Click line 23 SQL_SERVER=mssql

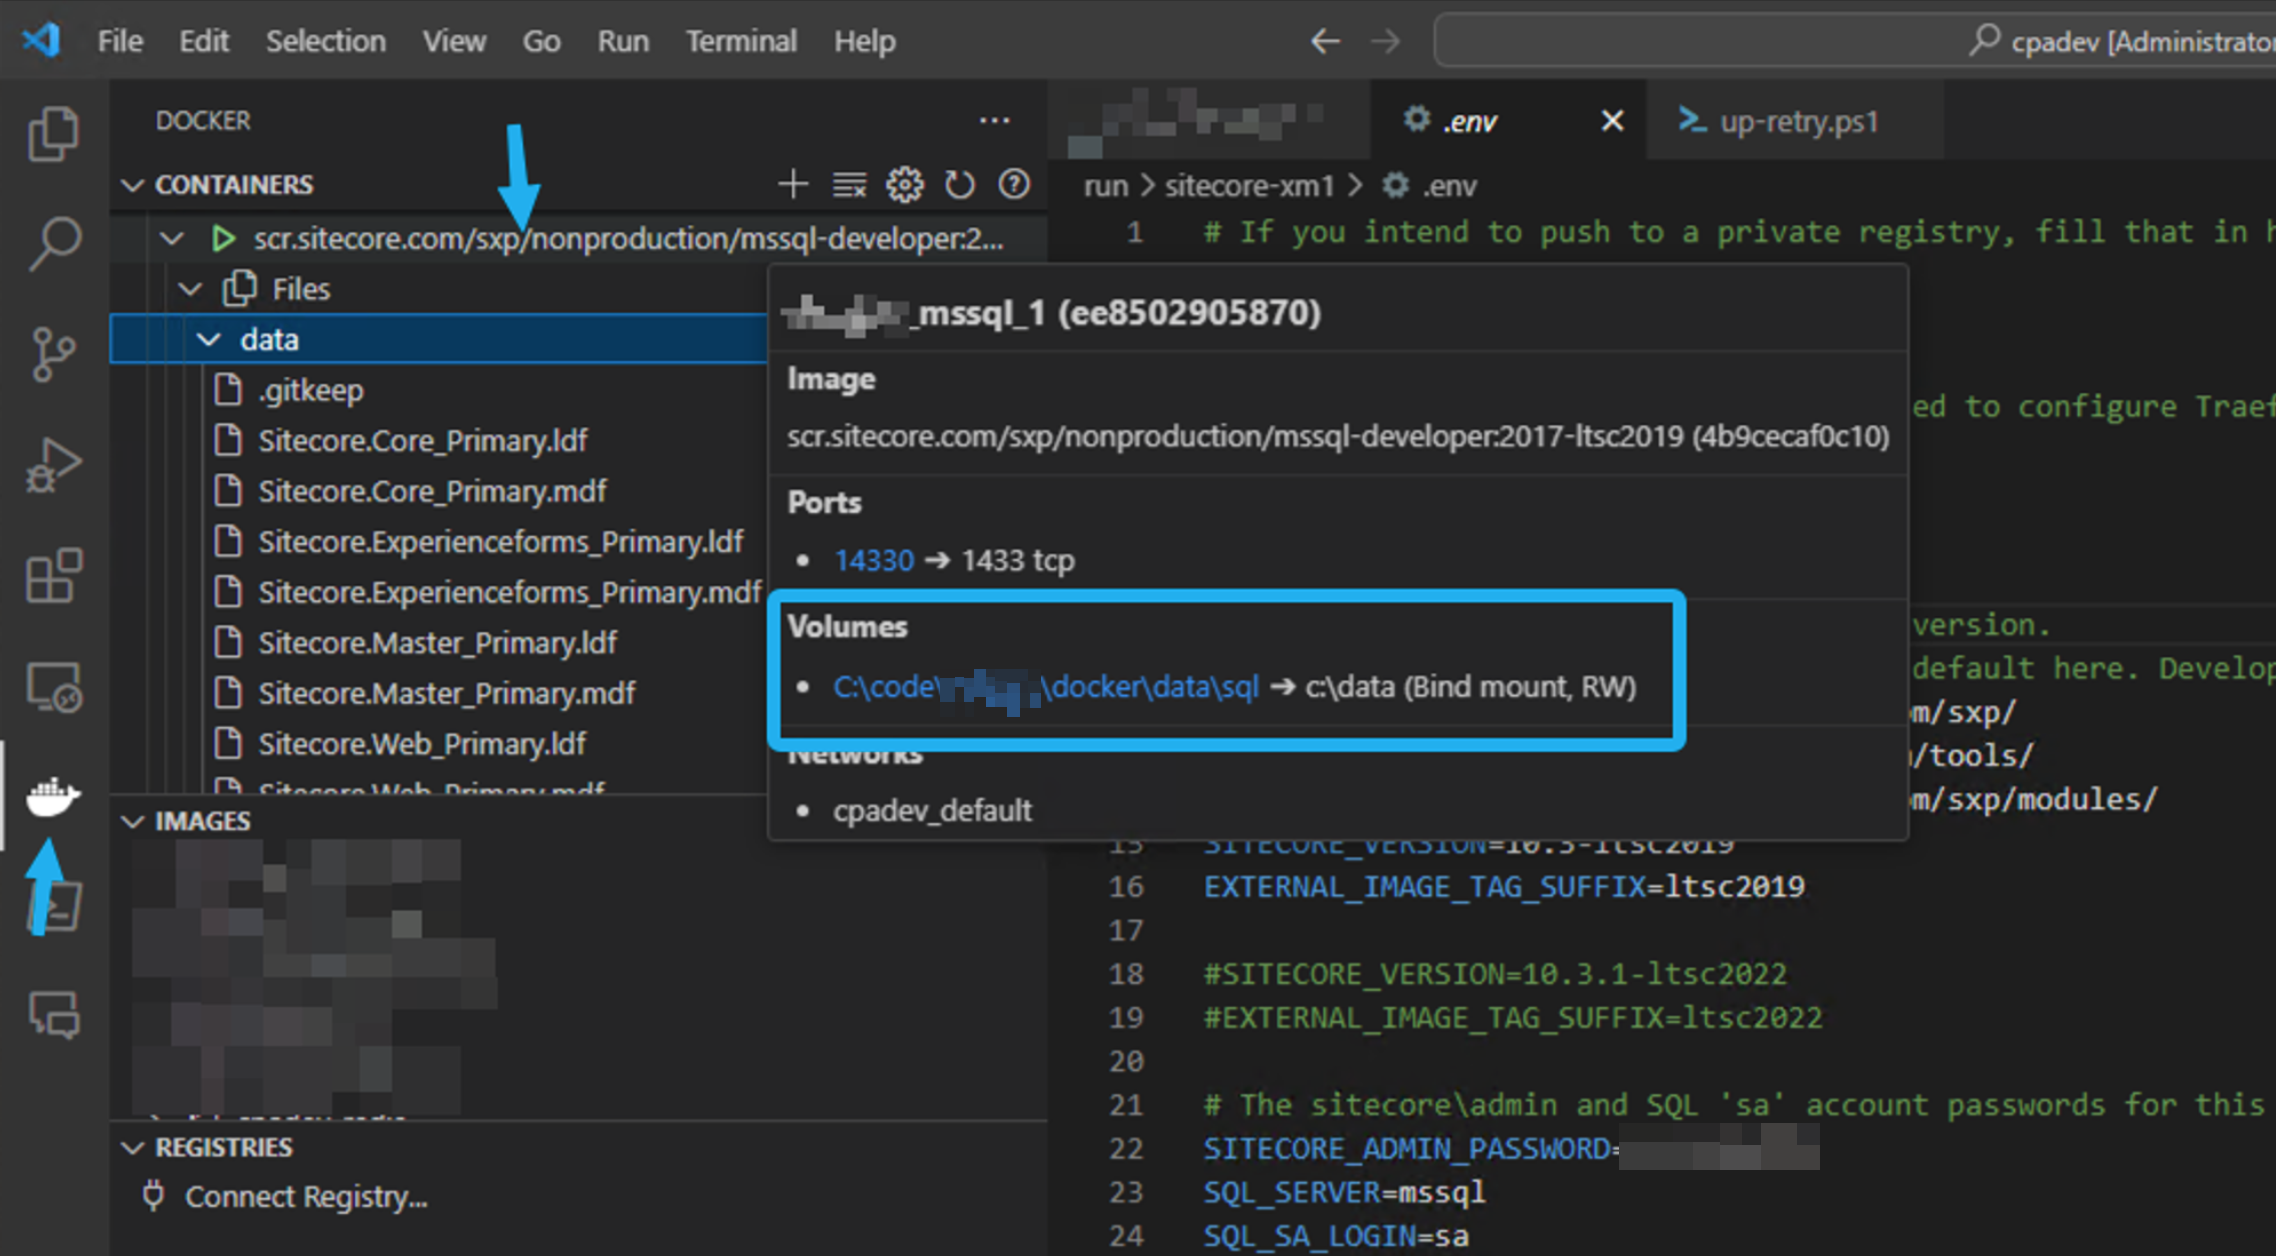[1344, 1192]
